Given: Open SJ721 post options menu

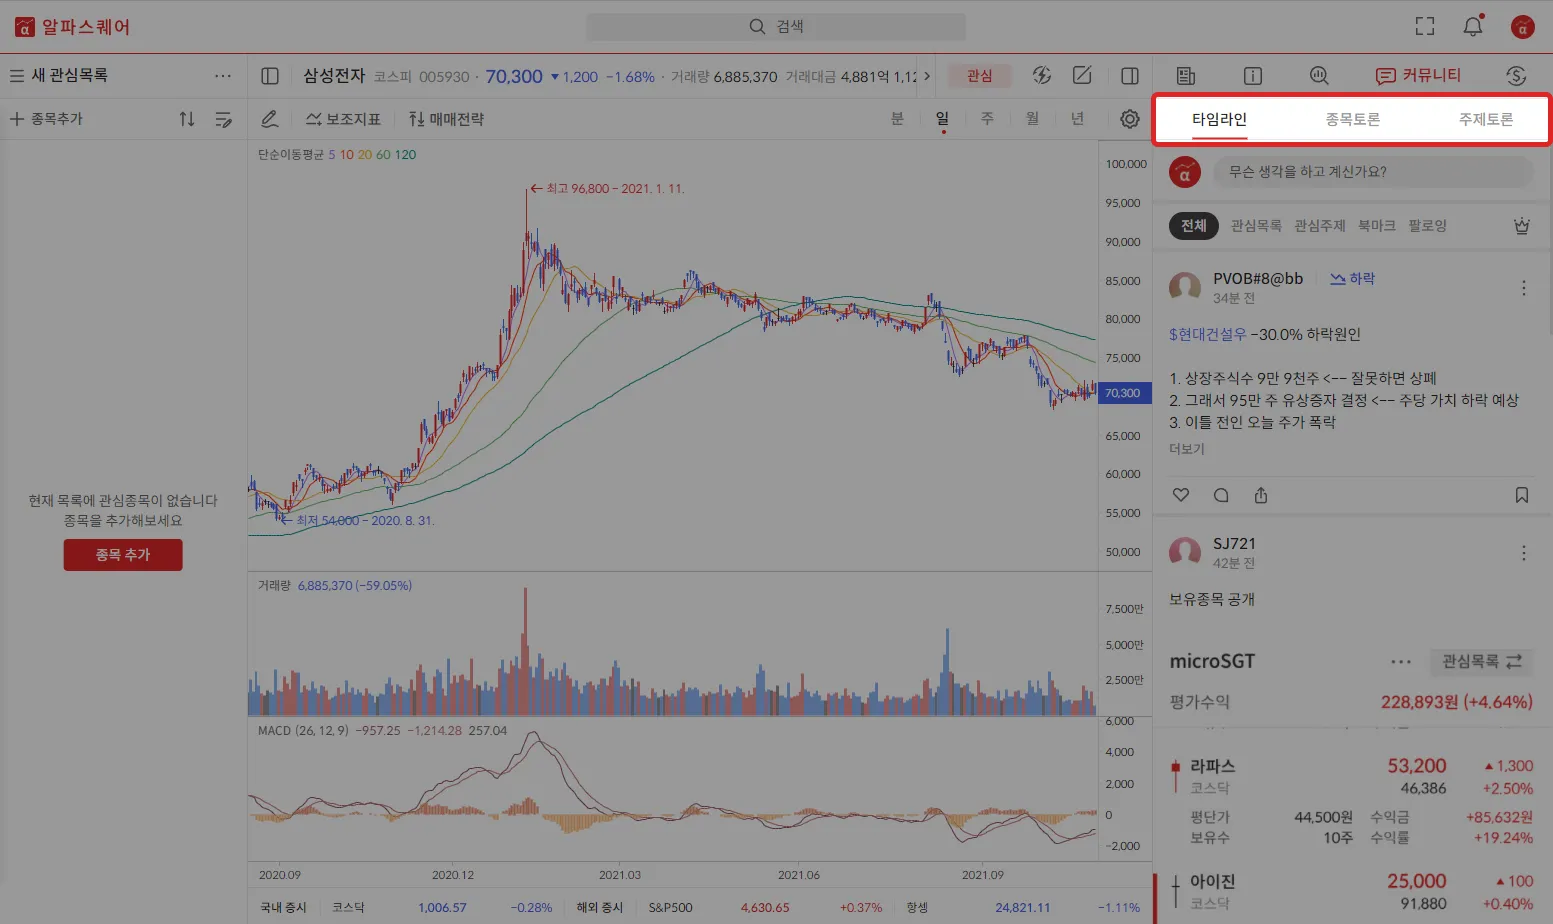Looking at the screenshot, I should (x=1523, y=553).
